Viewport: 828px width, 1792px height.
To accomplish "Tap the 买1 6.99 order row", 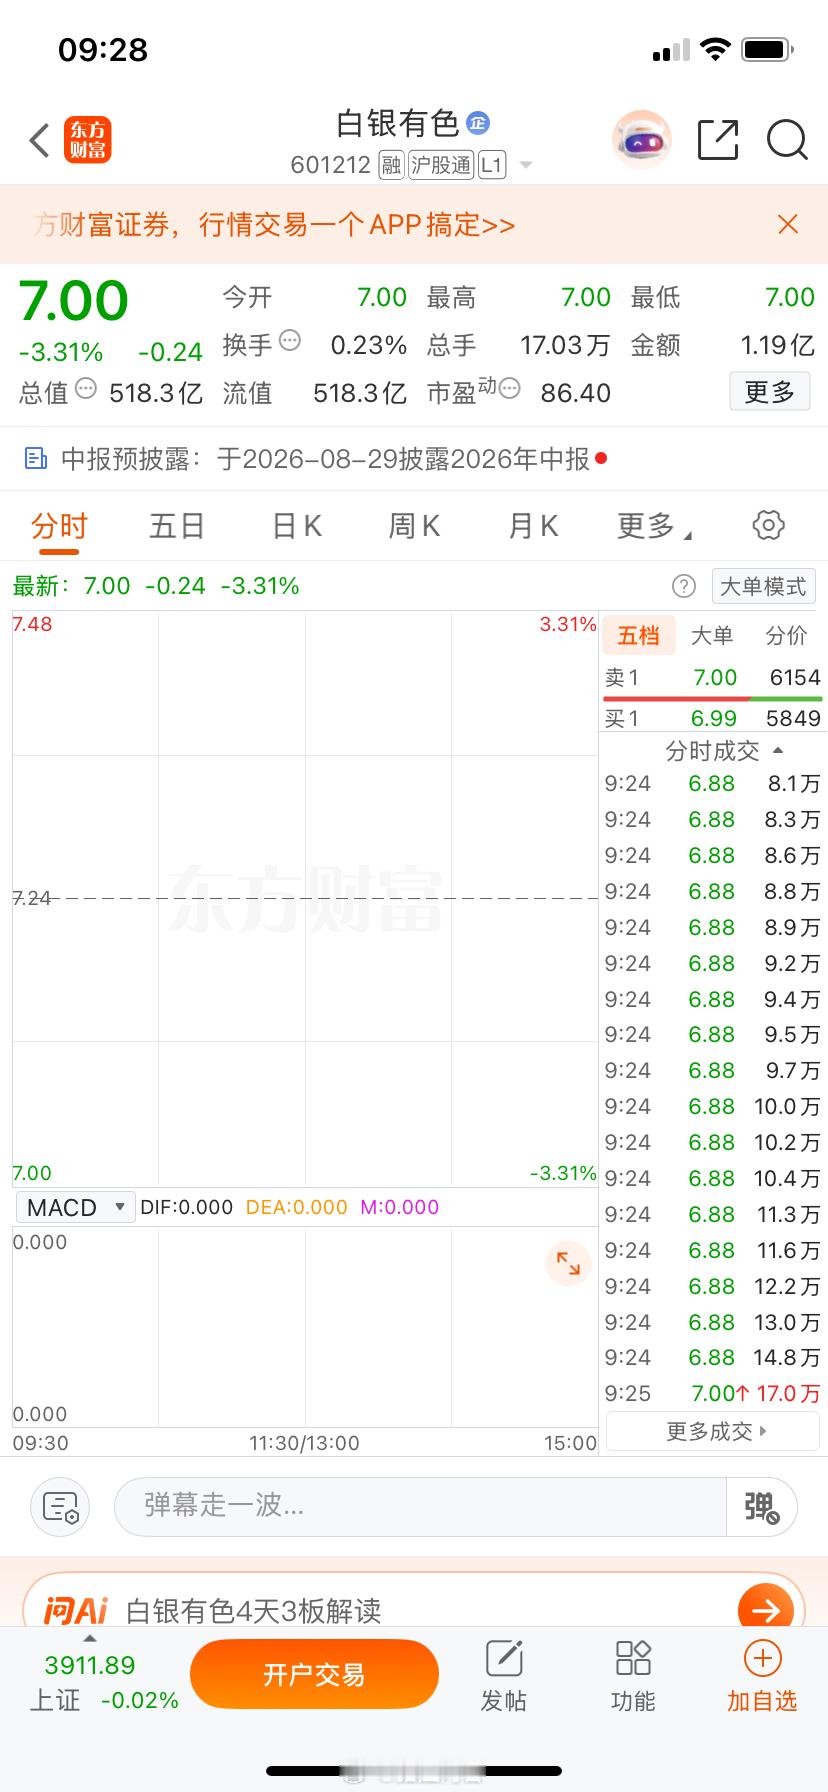I will pos(712,718).
